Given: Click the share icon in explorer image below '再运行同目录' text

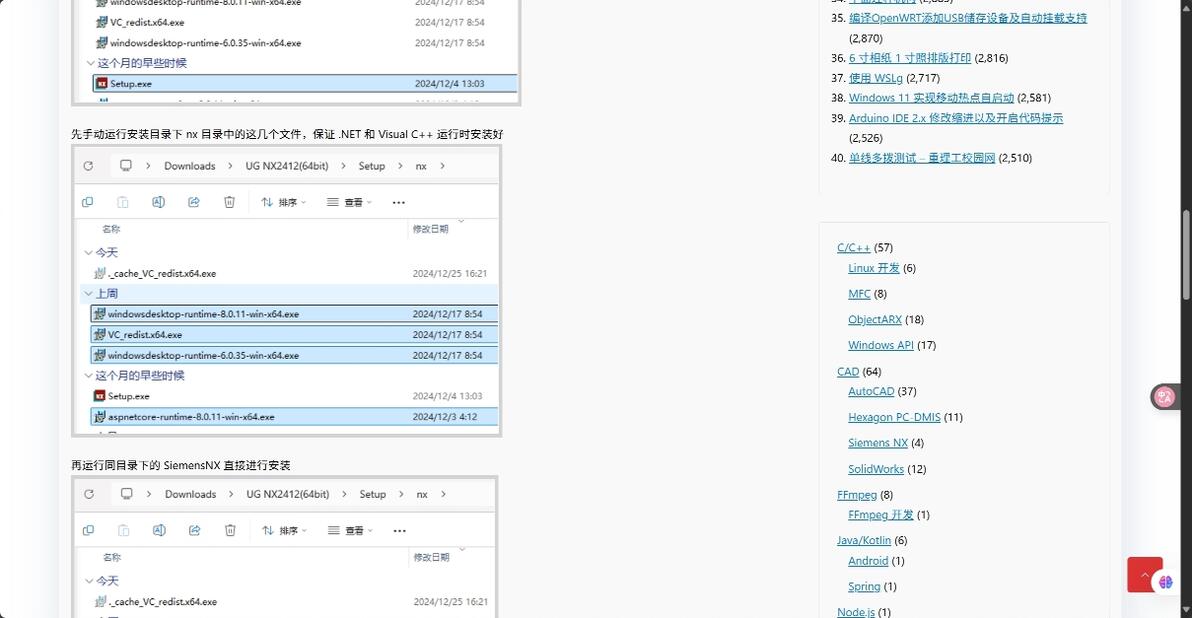Looking at the screenshot, I should click(195, 531).
